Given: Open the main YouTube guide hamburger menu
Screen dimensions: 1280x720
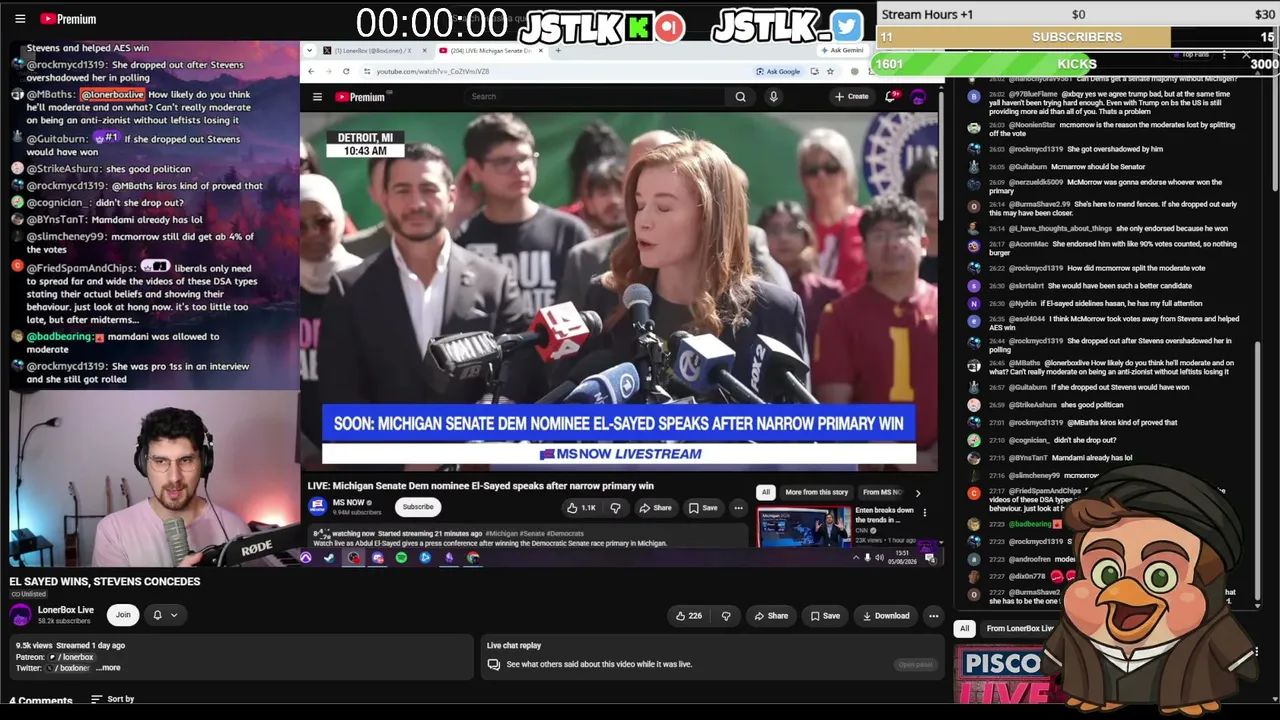Looking at the screenshot, I should (x=20, y=19).
